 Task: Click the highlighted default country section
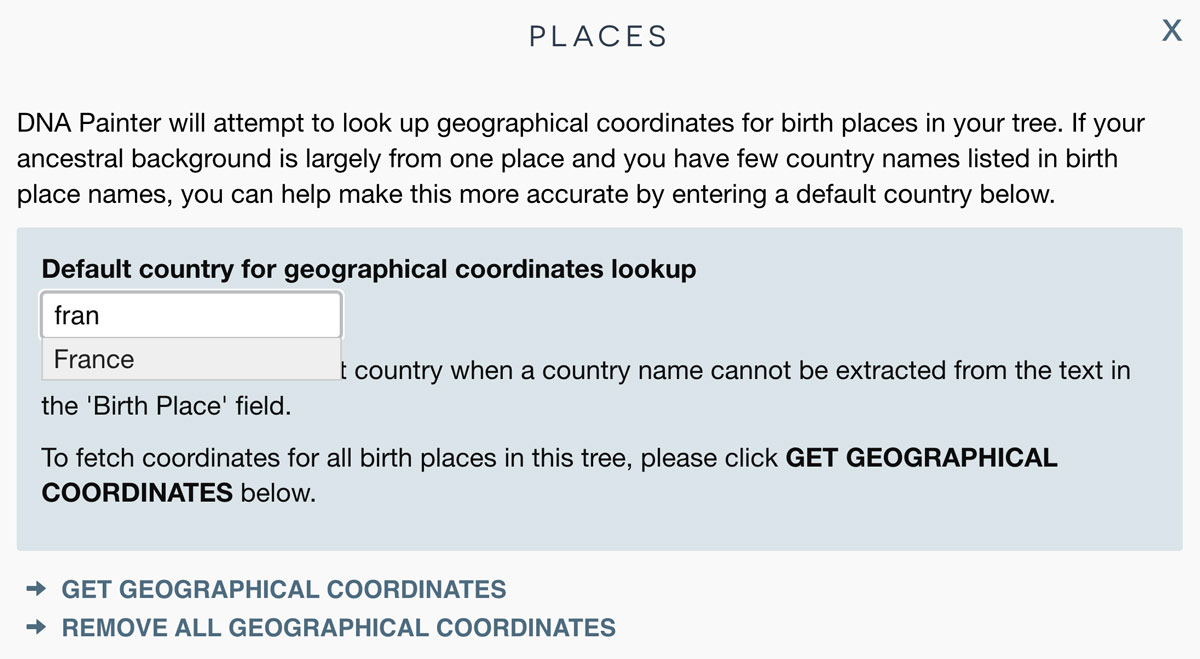click(x=600, y=387)
